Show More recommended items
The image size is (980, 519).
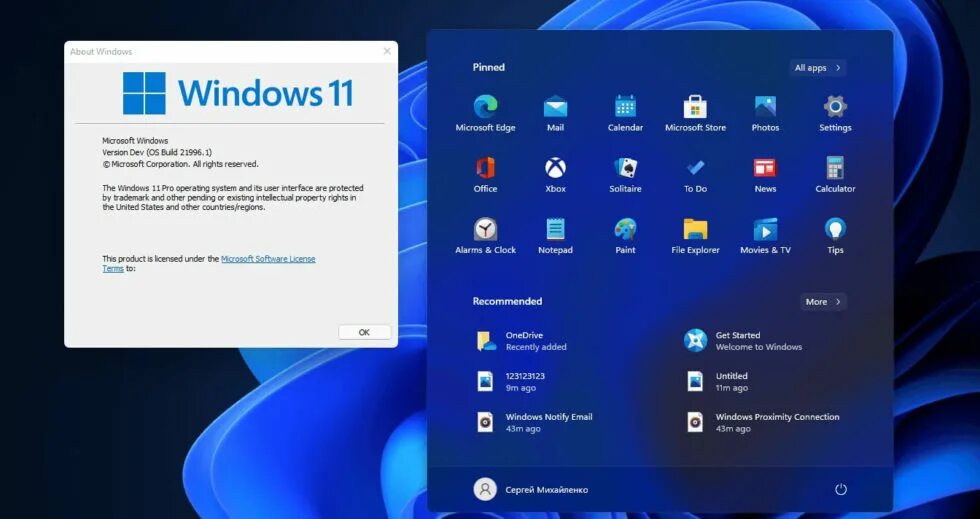click(x=823, y=301)
